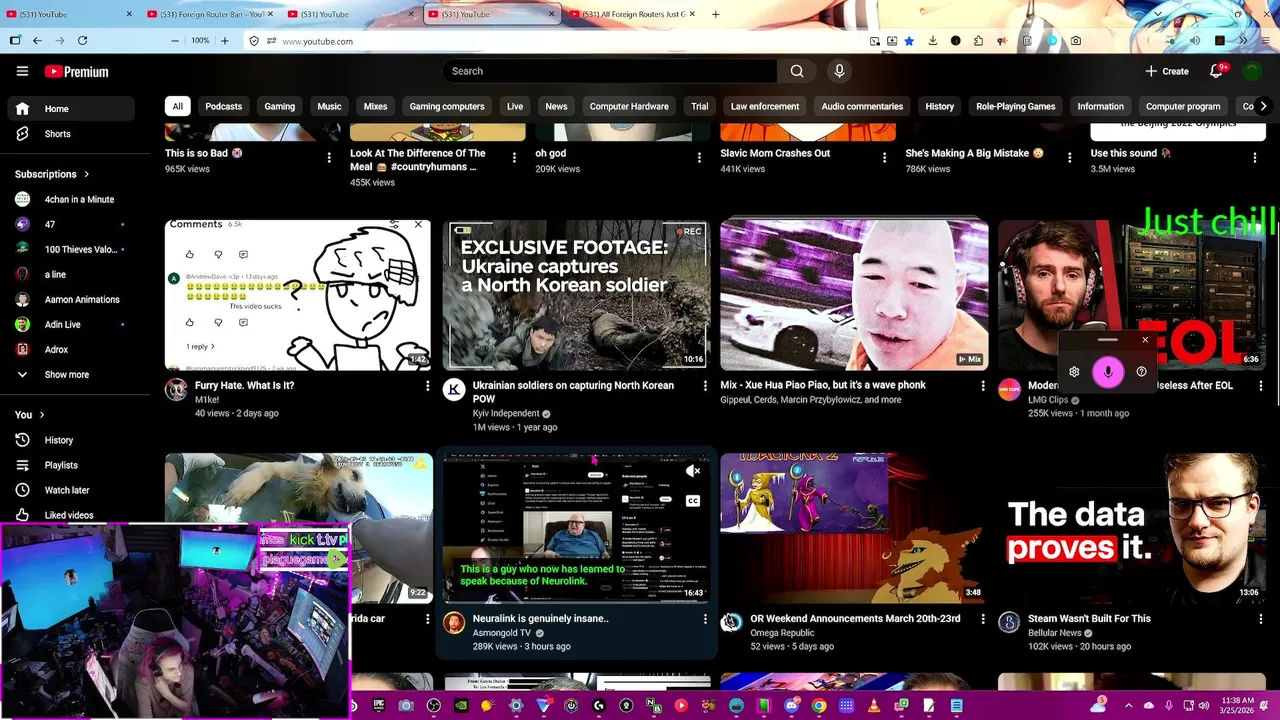Open Shorts from the sidebar

point(70,134)
